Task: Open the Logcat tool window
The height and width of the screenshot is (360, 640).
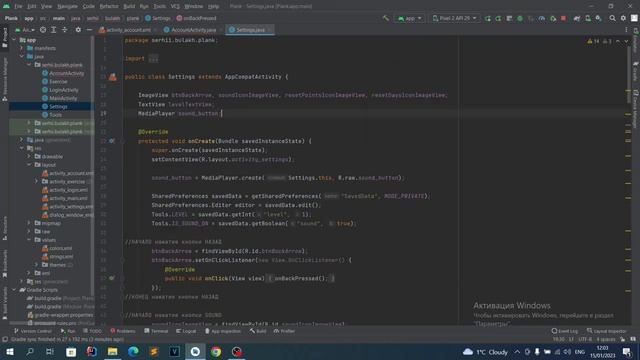Action: coord(186,331)
